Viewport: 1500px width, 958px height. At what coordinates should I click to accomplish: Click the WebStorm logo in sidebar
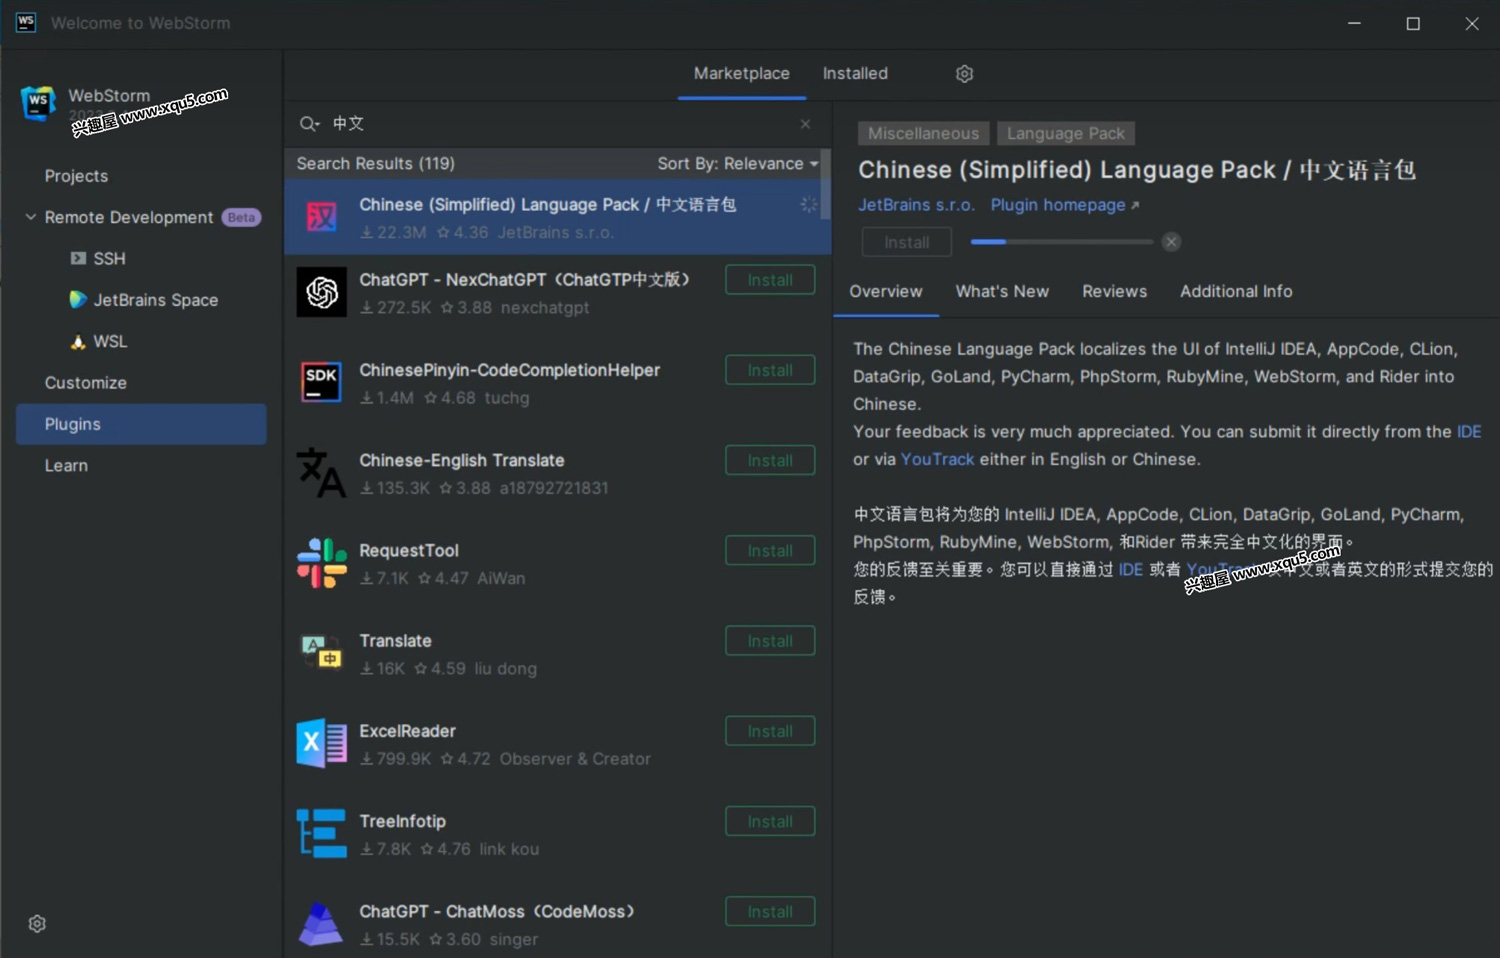pos(38,103)
